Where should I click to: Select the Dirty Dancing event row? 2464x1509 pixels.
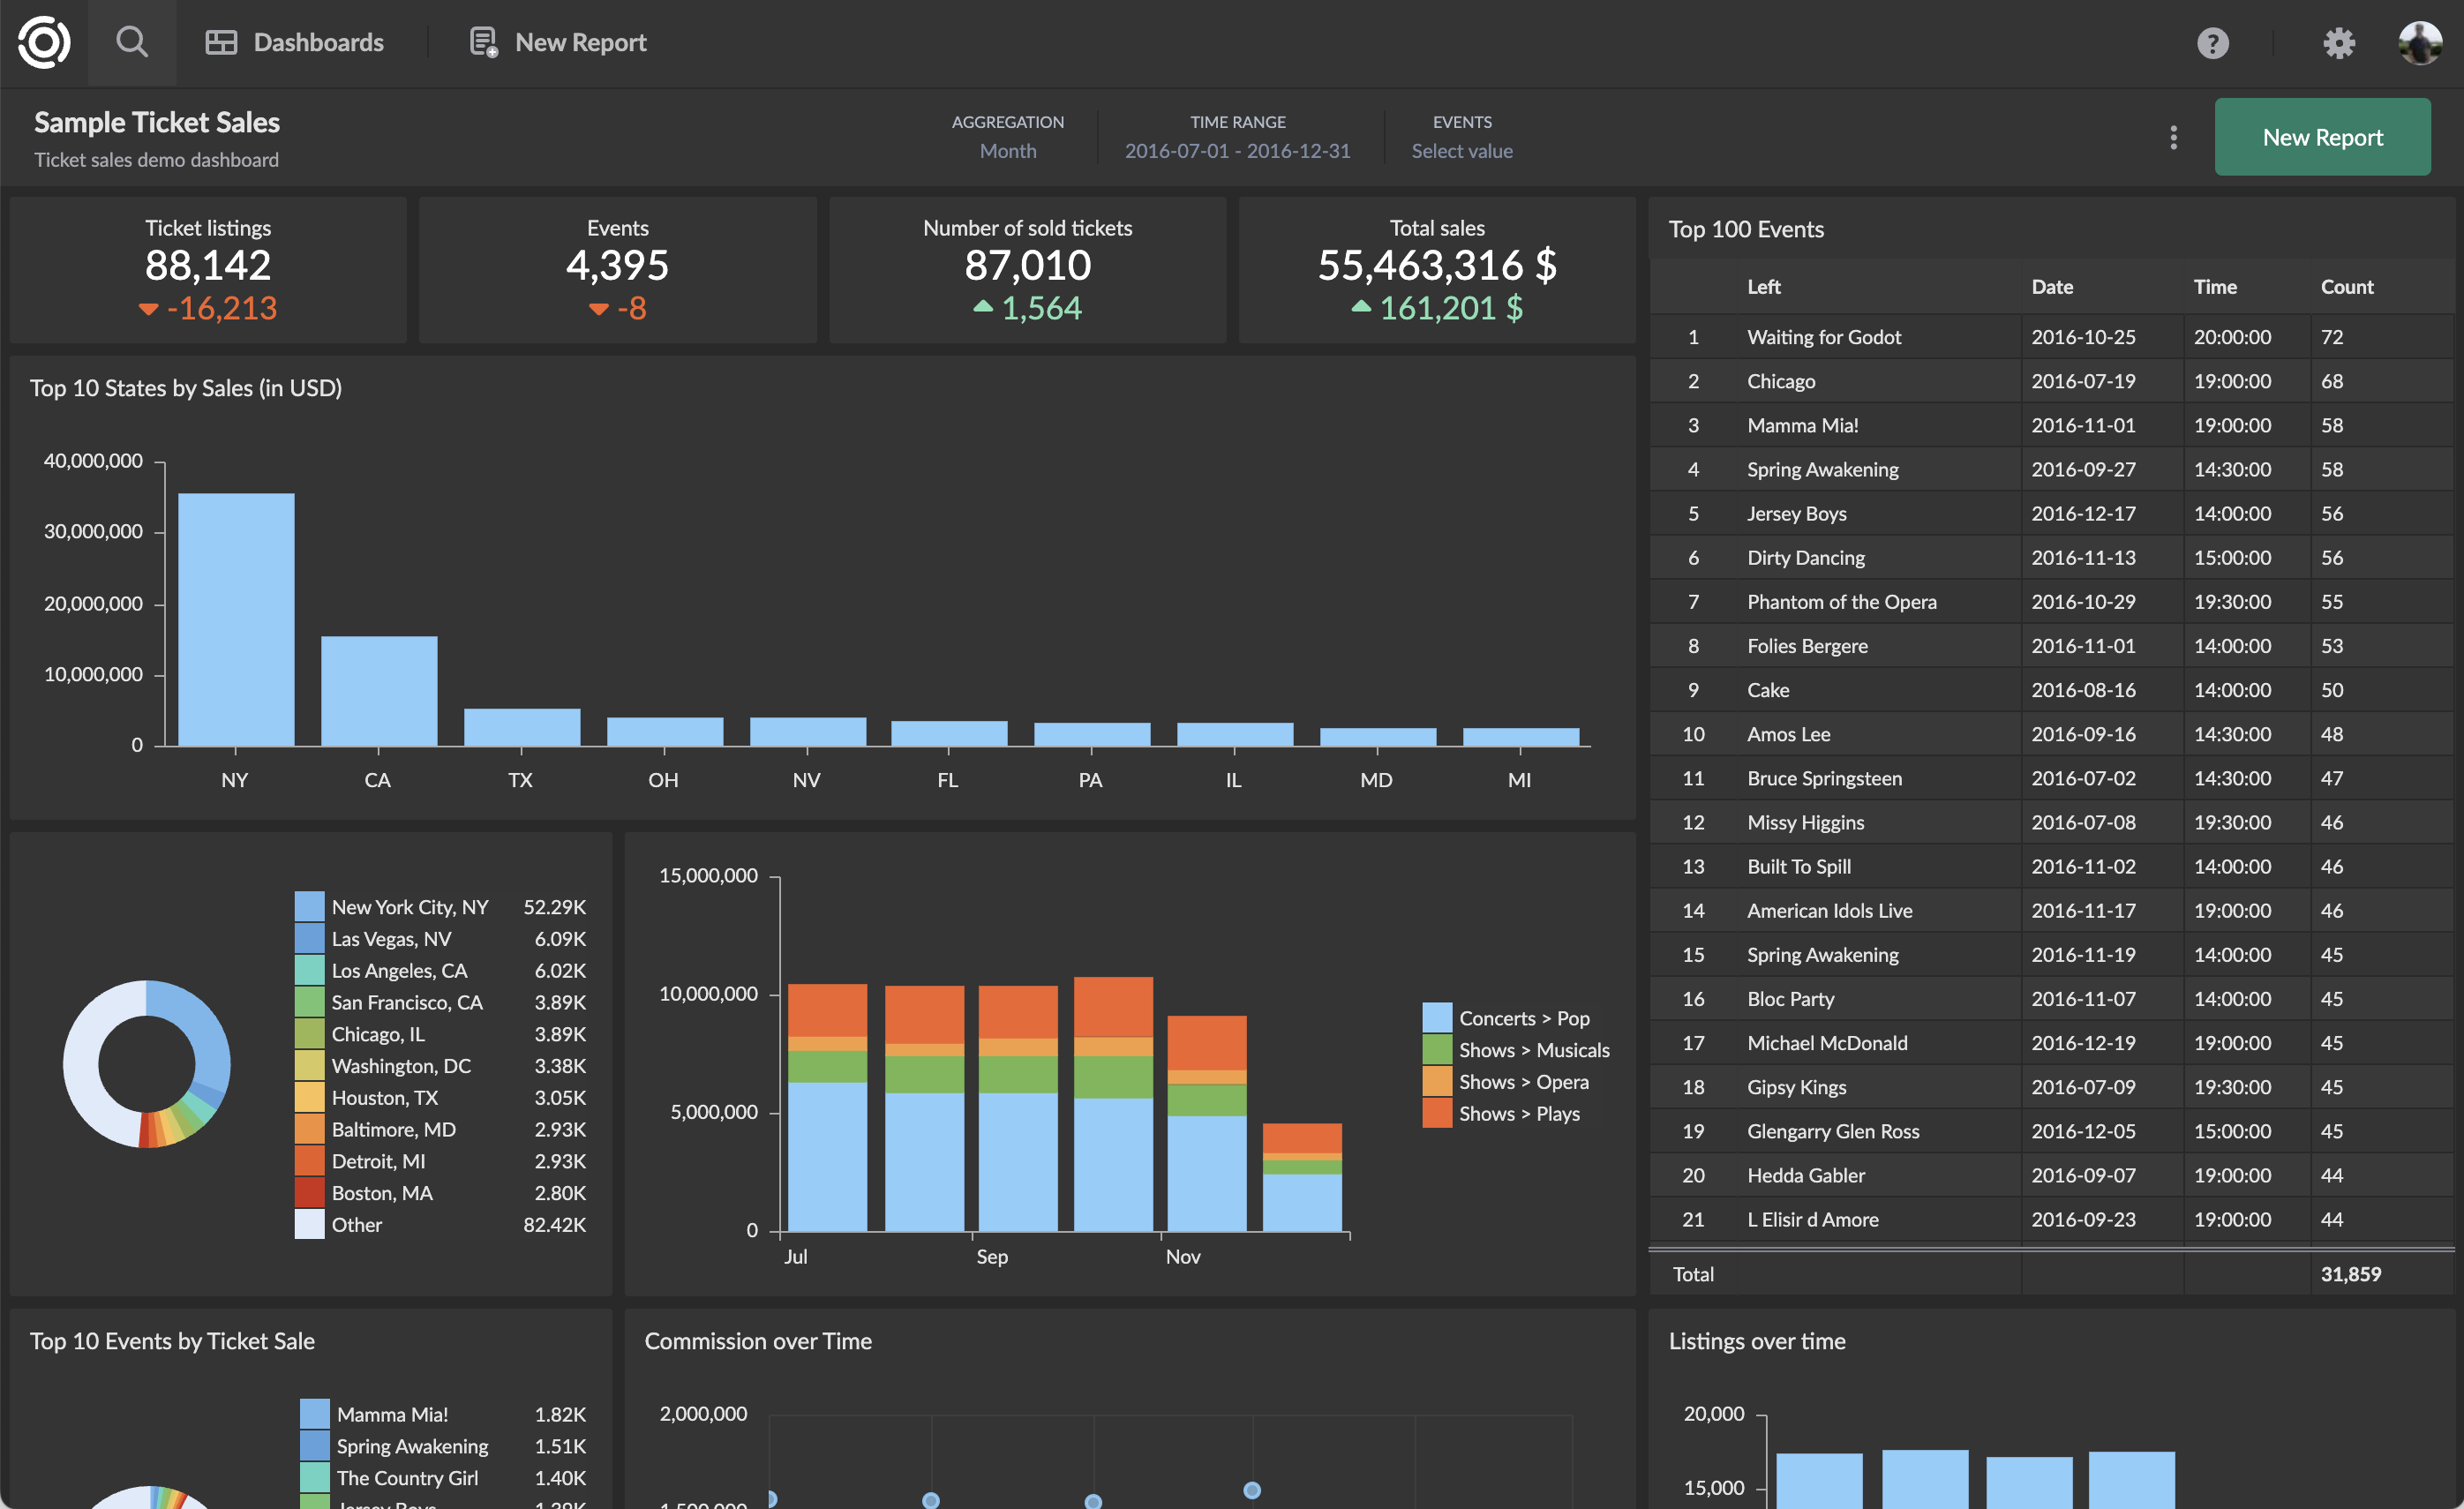point(2052,558)
